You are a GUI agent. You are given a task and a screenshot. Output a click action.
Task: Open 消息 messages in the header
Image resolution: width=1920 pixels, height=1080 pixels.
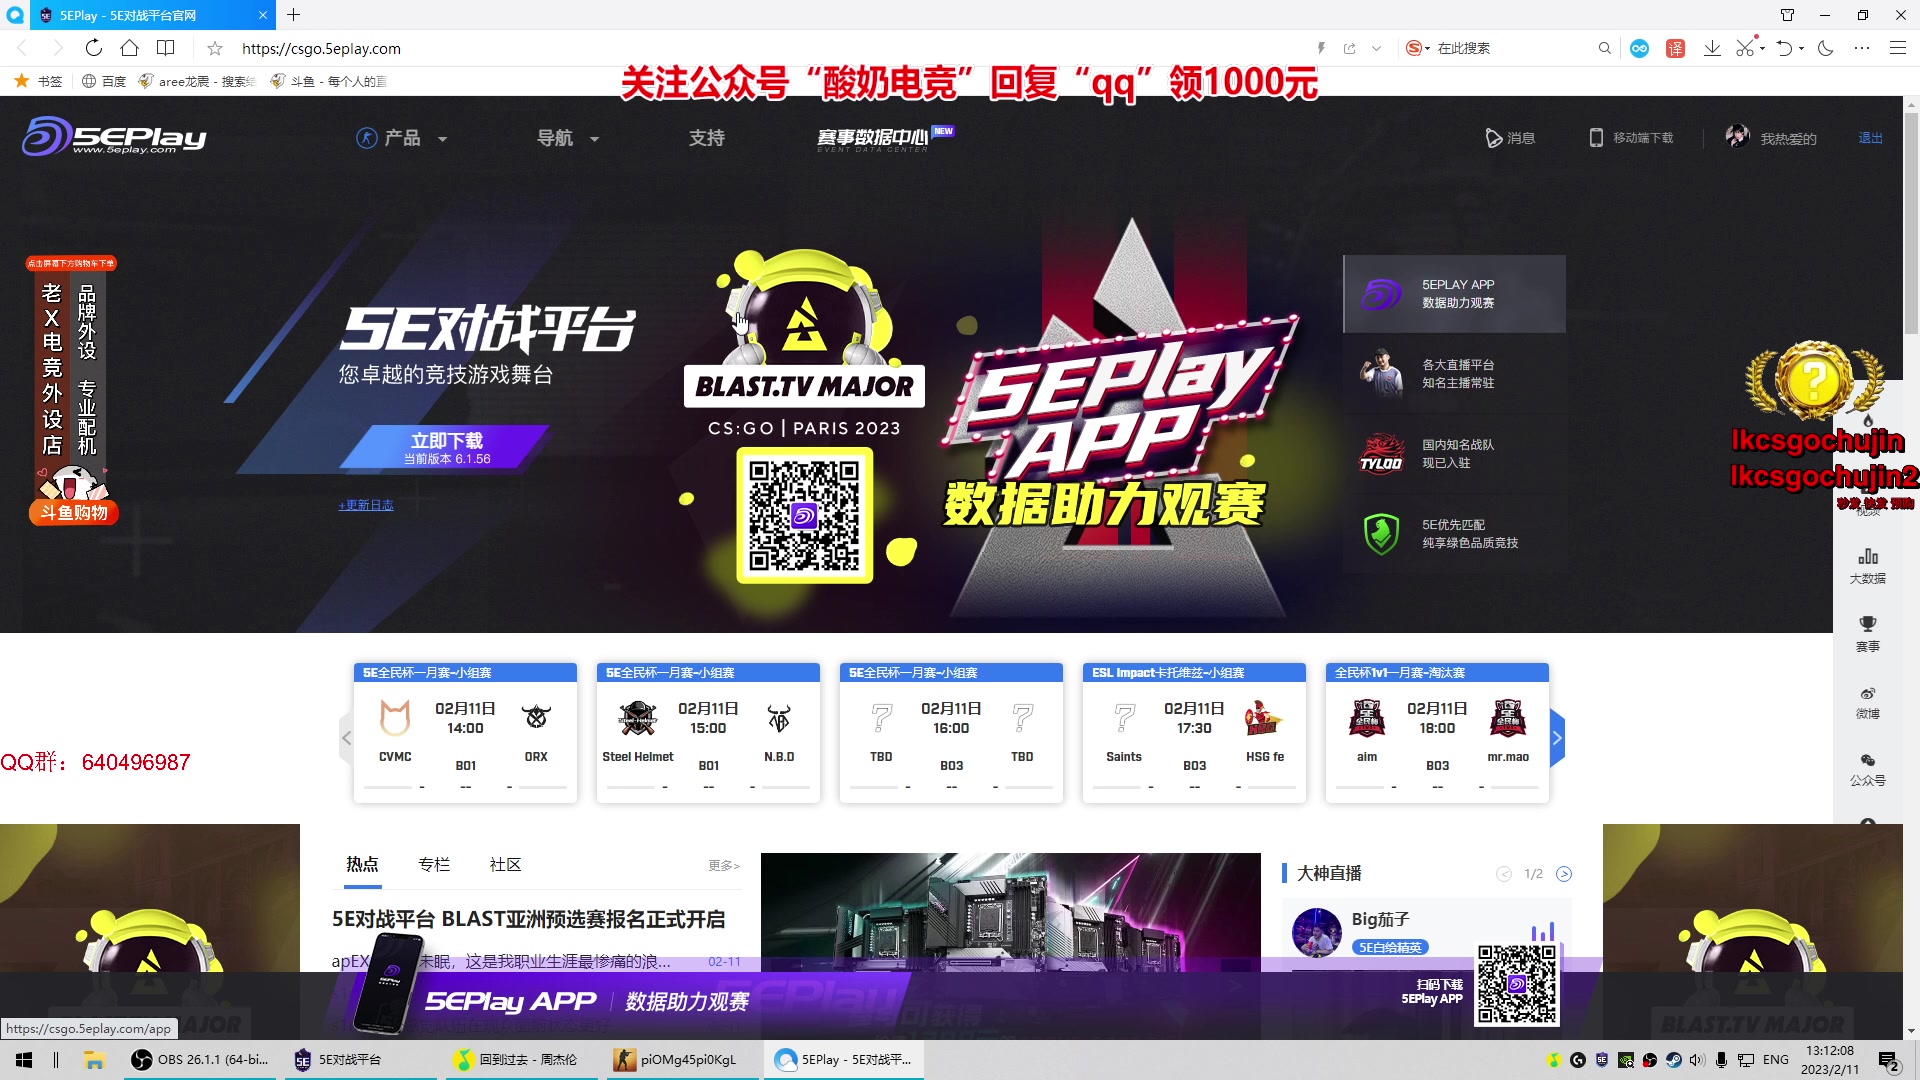pyautogui.click(x=1510, y=138)
